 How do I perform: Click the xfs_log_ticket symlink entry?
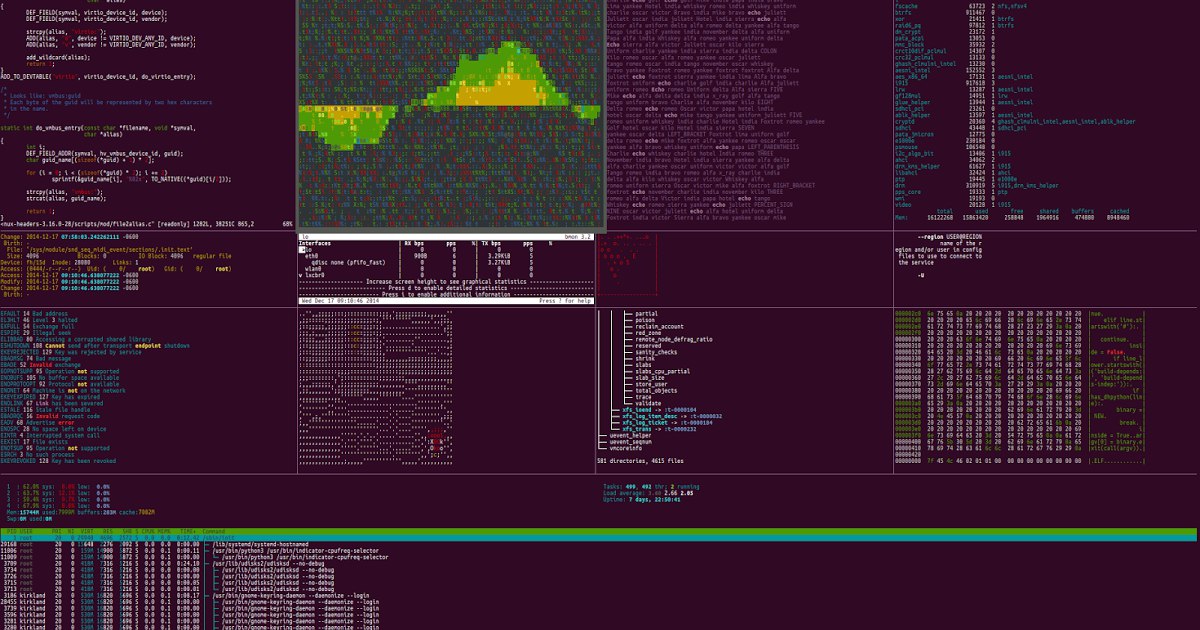click(667, 423)
